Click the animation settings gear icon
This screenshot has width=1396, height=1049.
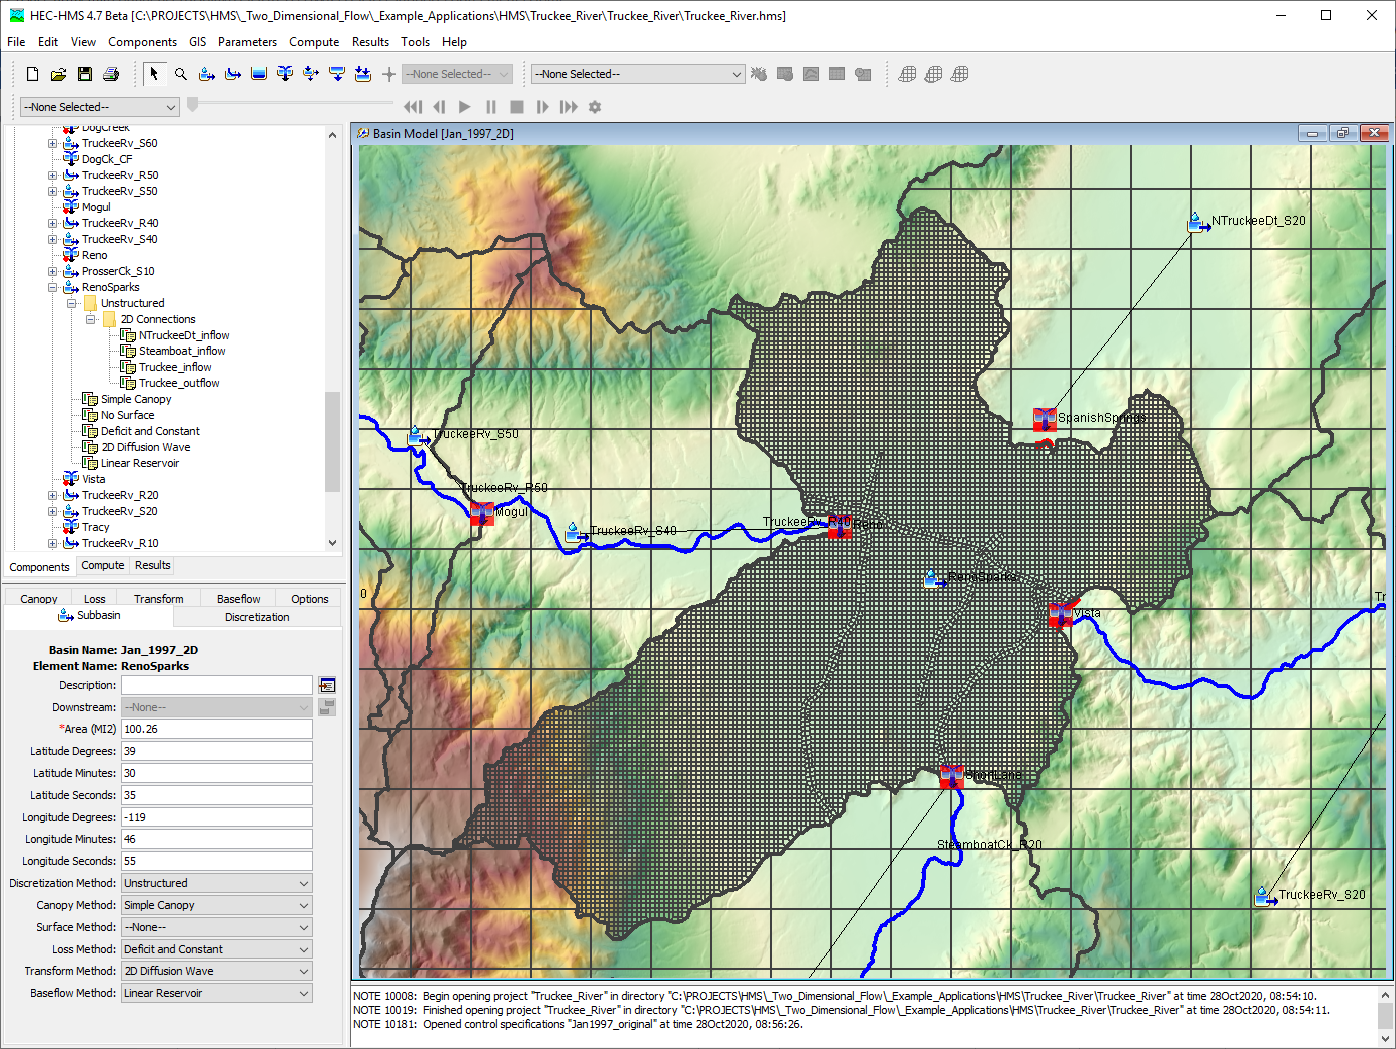point(595,107)
